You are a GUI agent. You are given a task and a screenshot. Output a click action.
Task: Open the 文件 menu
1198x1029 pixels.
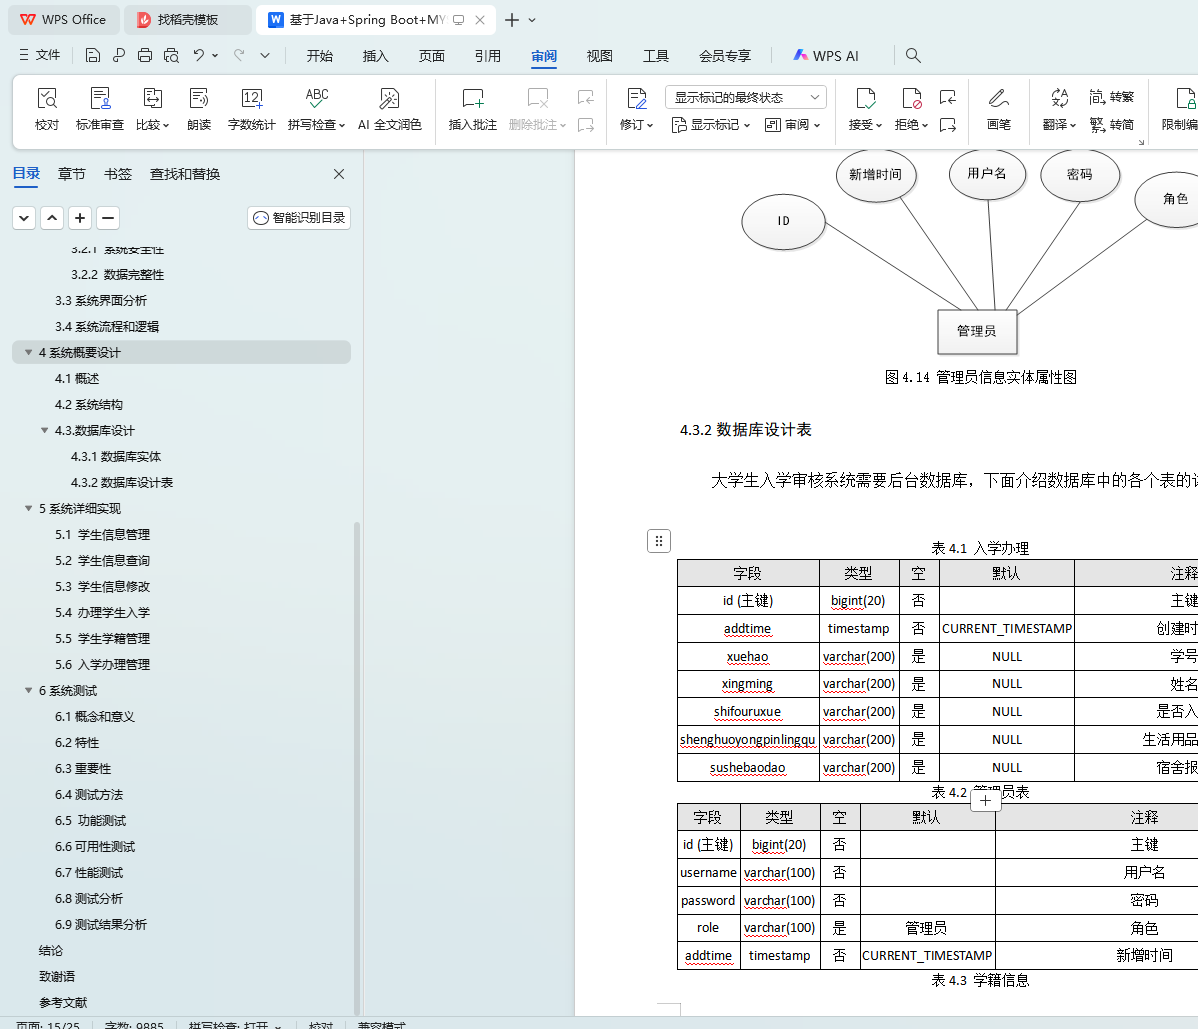point(40,55)
